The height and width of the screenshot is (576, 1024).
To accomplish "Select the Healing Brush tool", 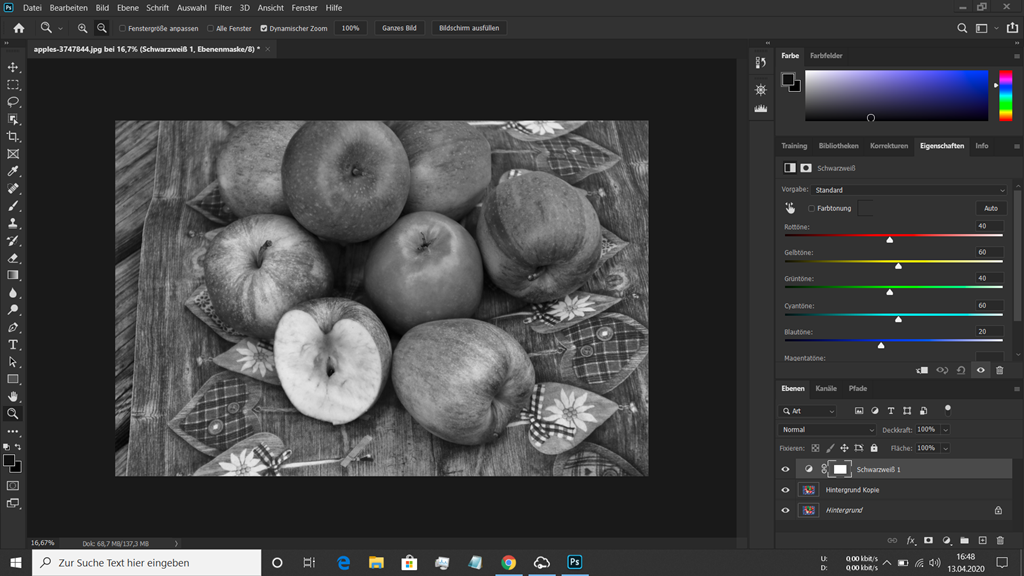I will pos(13,189).
